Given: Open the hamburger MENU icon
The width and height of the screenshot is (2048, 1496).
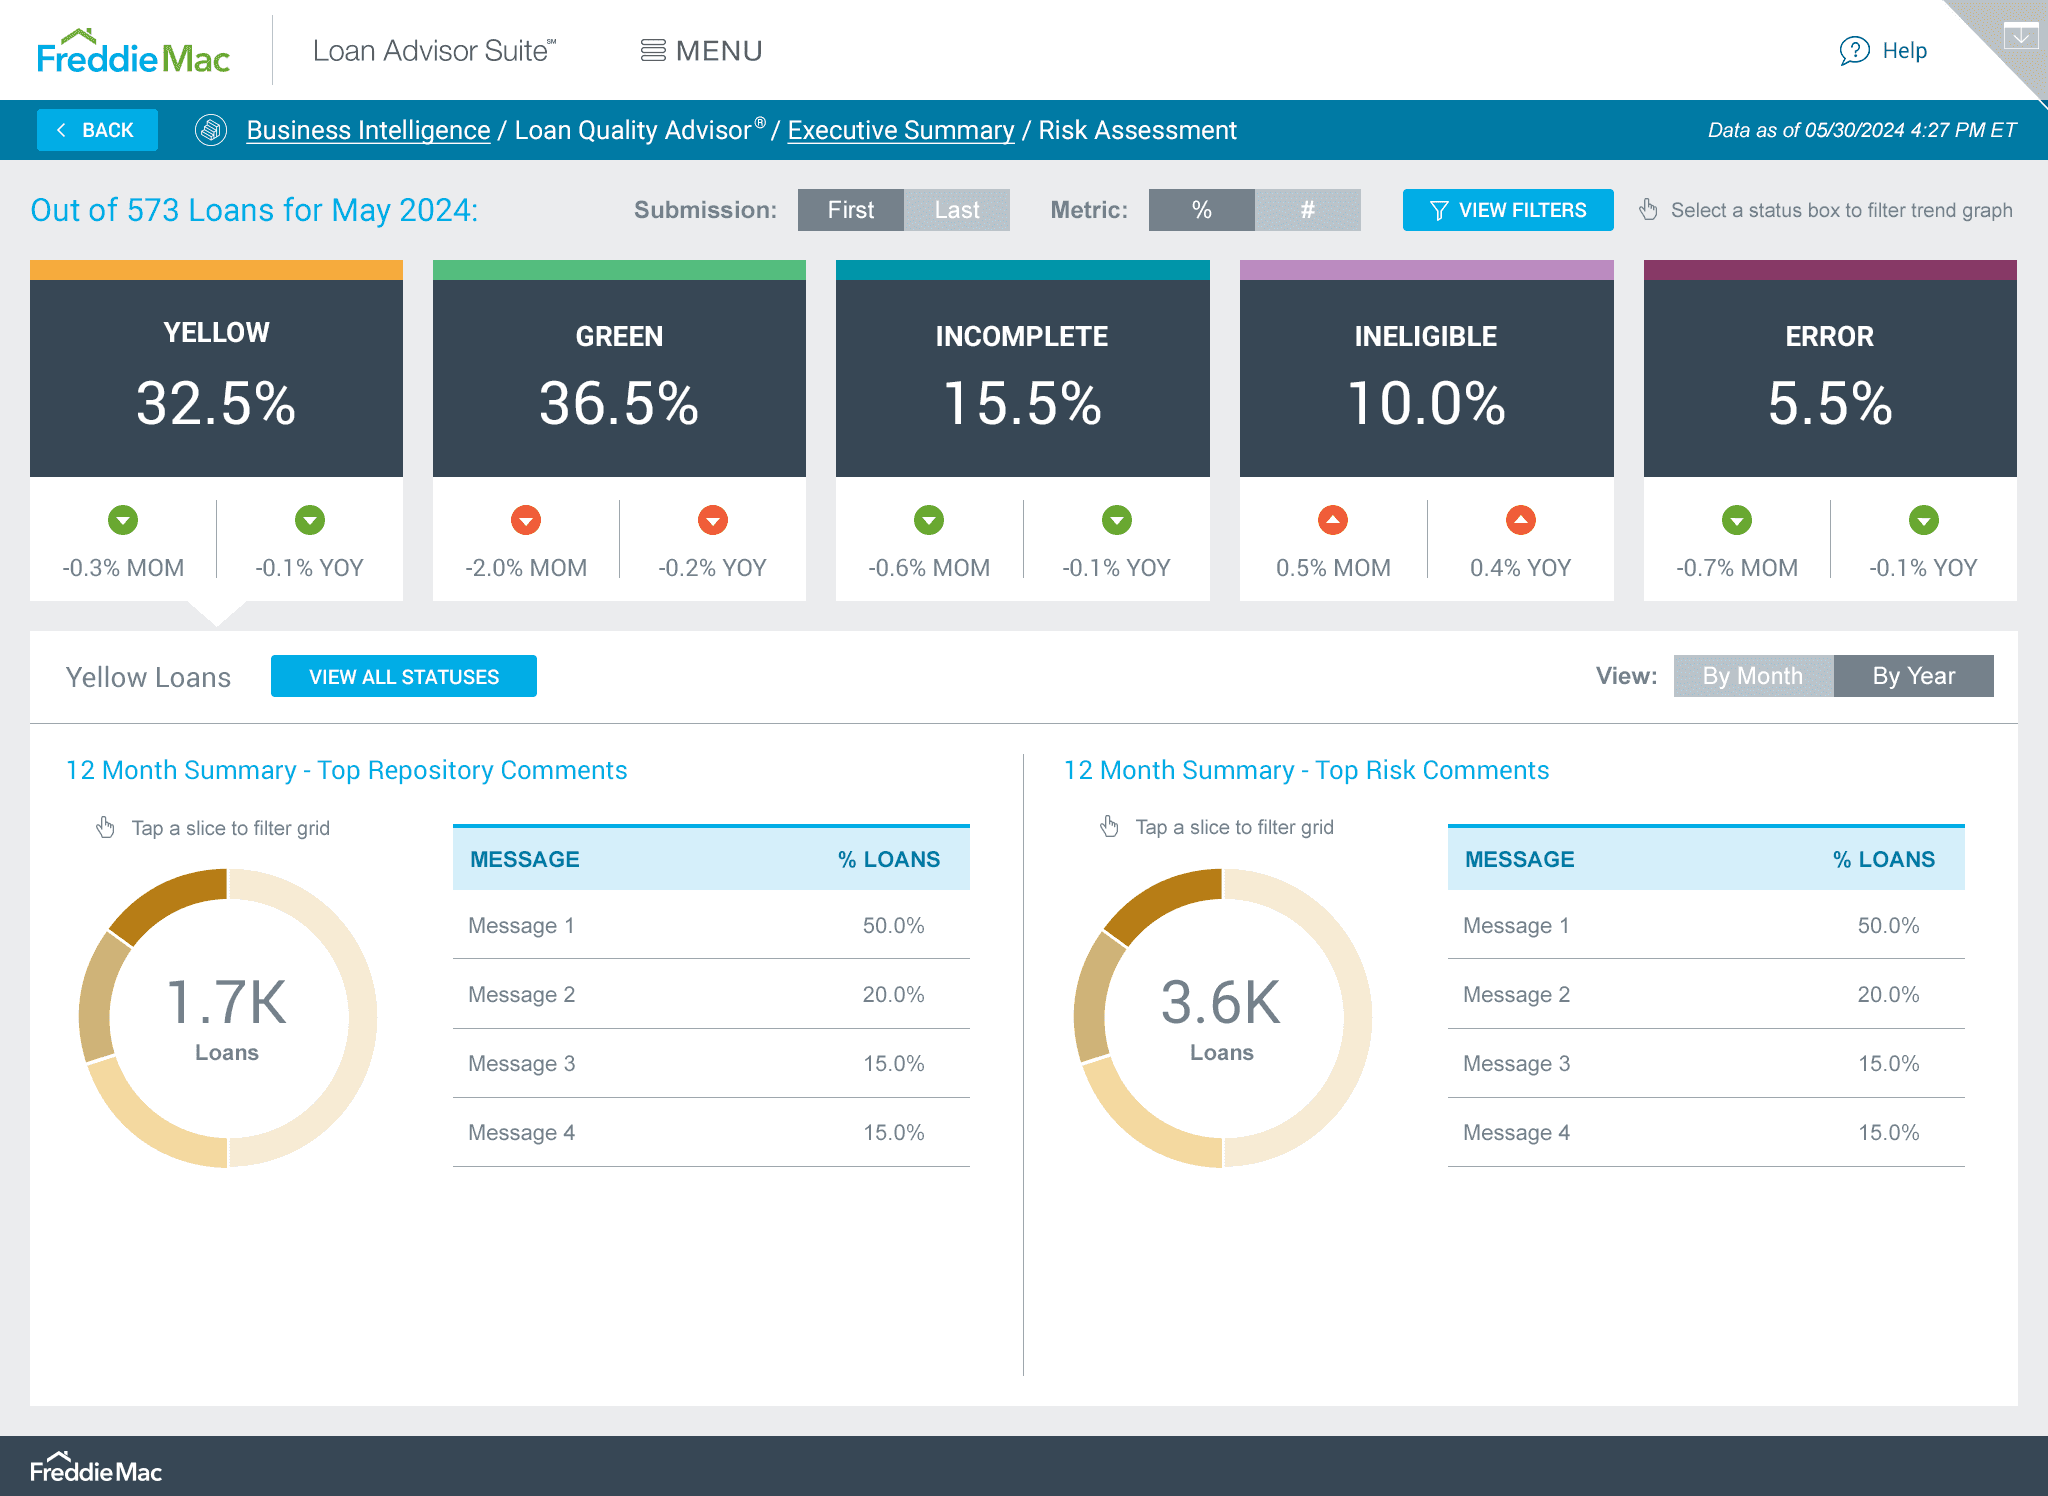Looking at the screenshot, I should coord(653,51).
